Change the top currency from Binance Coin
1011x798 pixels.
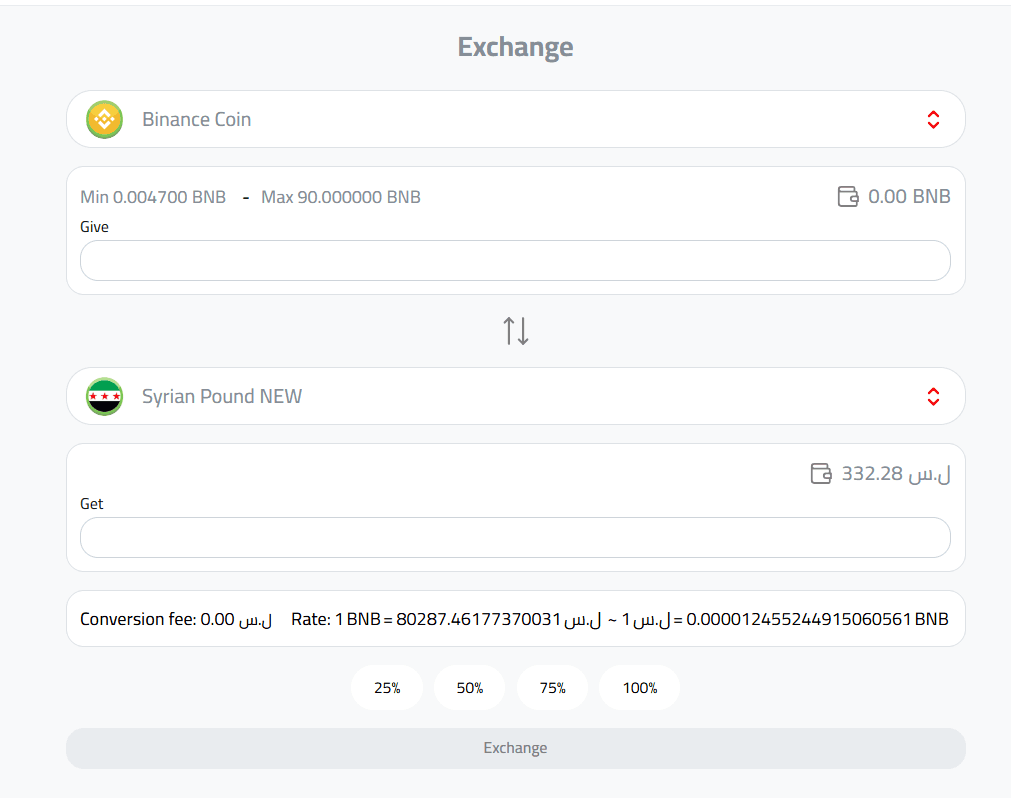(x=515, y=119)
